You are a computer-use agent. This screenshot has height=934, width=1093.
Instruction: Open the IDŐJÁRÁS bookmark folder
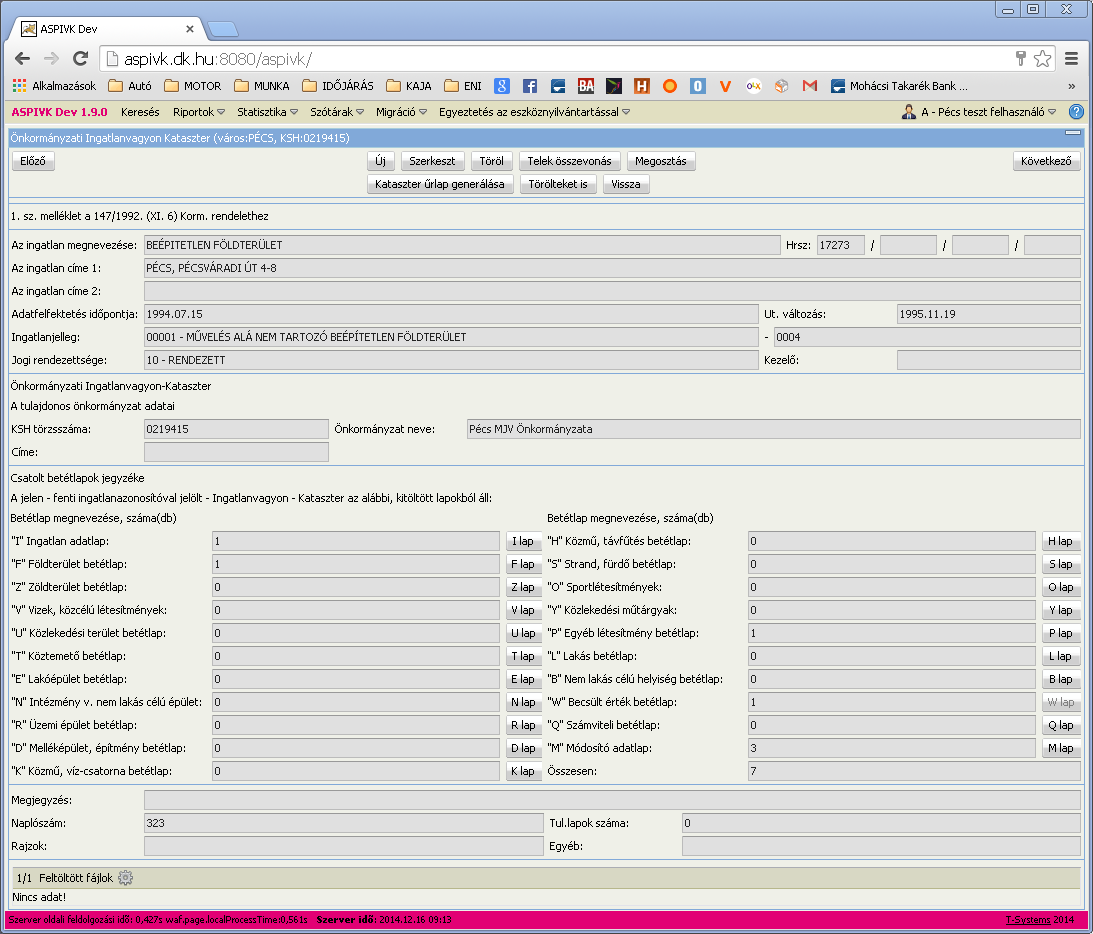(338, 86)
